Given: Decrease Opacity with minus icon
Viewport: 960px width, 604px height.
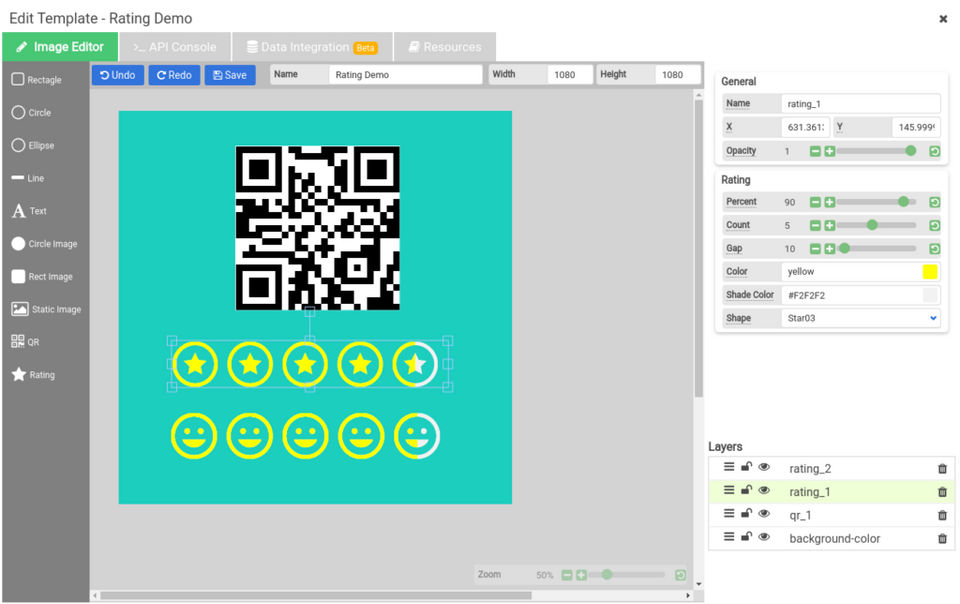Looking at the screenshot, I should click(815, 151).
